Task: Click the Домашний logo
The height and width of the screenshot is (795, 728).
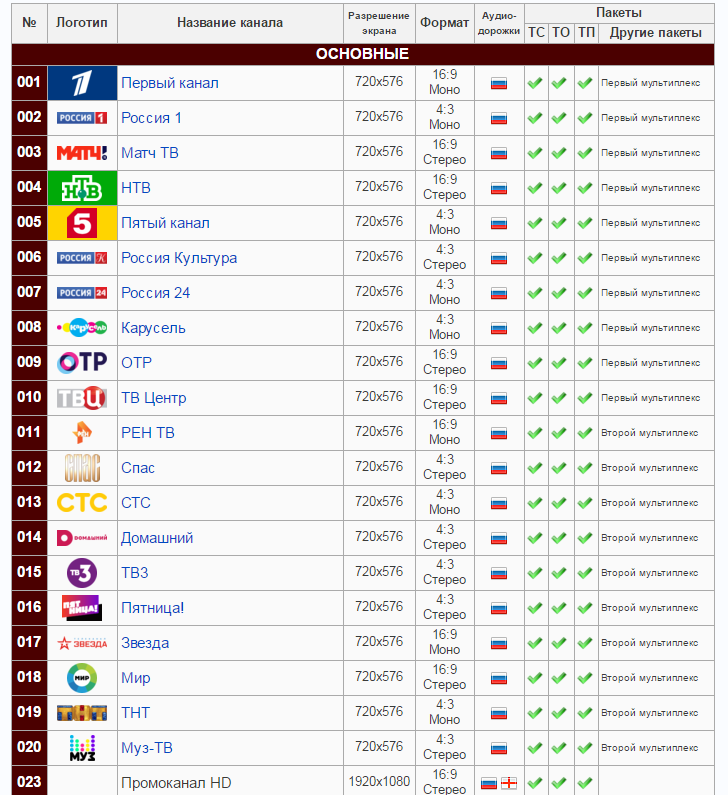Action: 82,538
